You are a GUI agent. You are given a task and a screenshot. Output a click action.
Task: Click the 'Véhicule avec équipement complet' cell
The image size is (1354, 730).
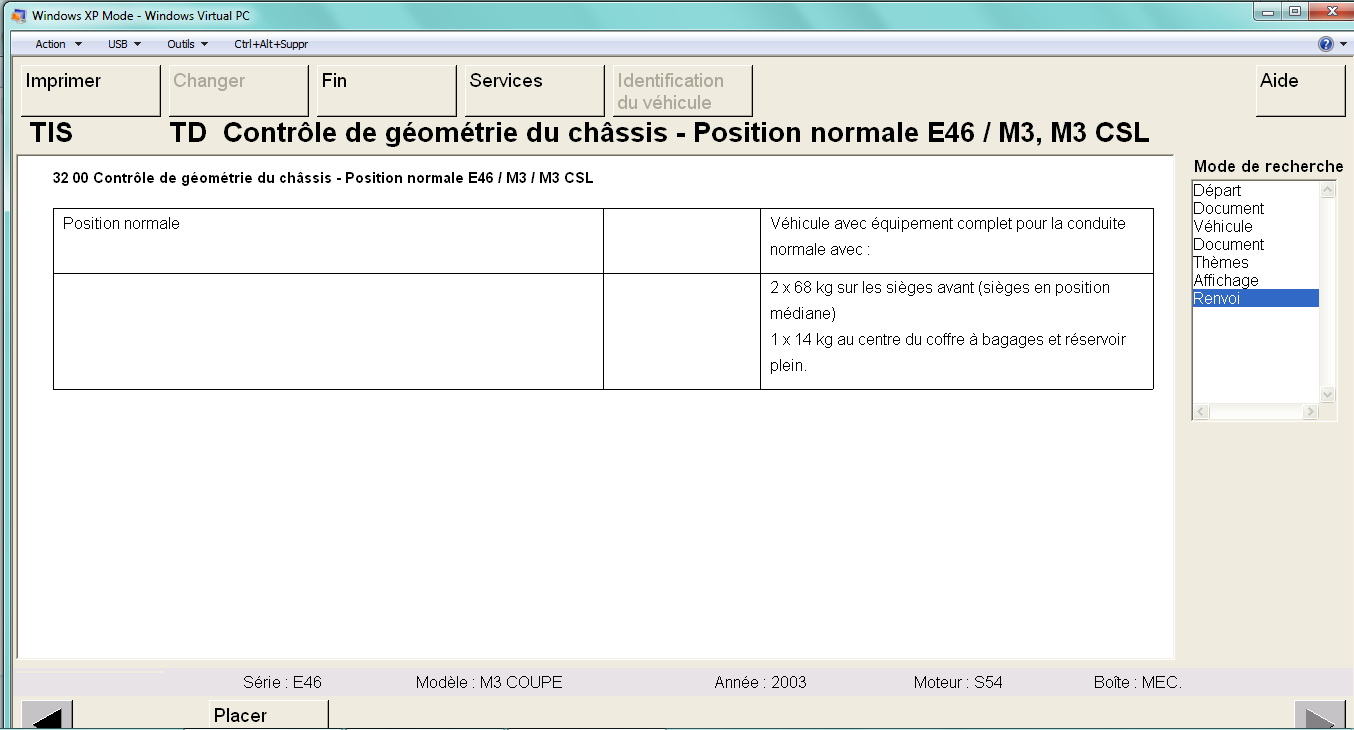click(x=957, y=241)
